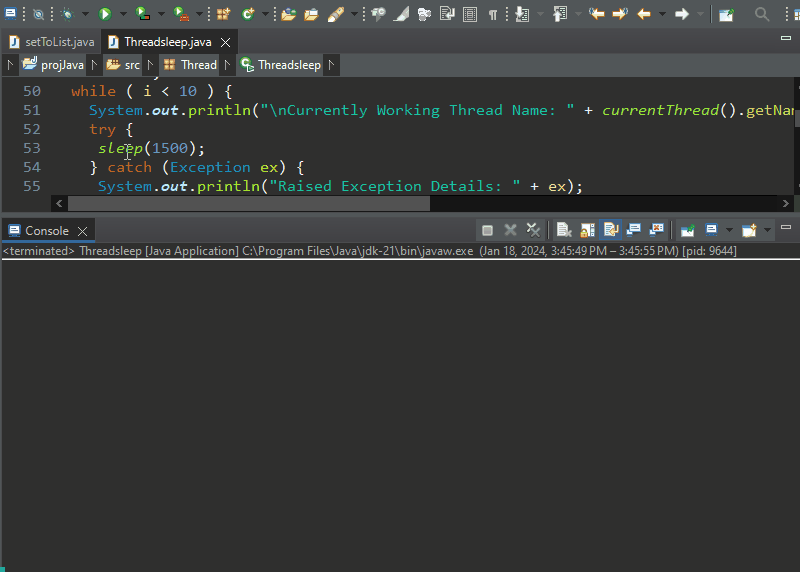Click the editor horizontal scrollbar thumb
800x572 pixels.
tap(250, 203)
